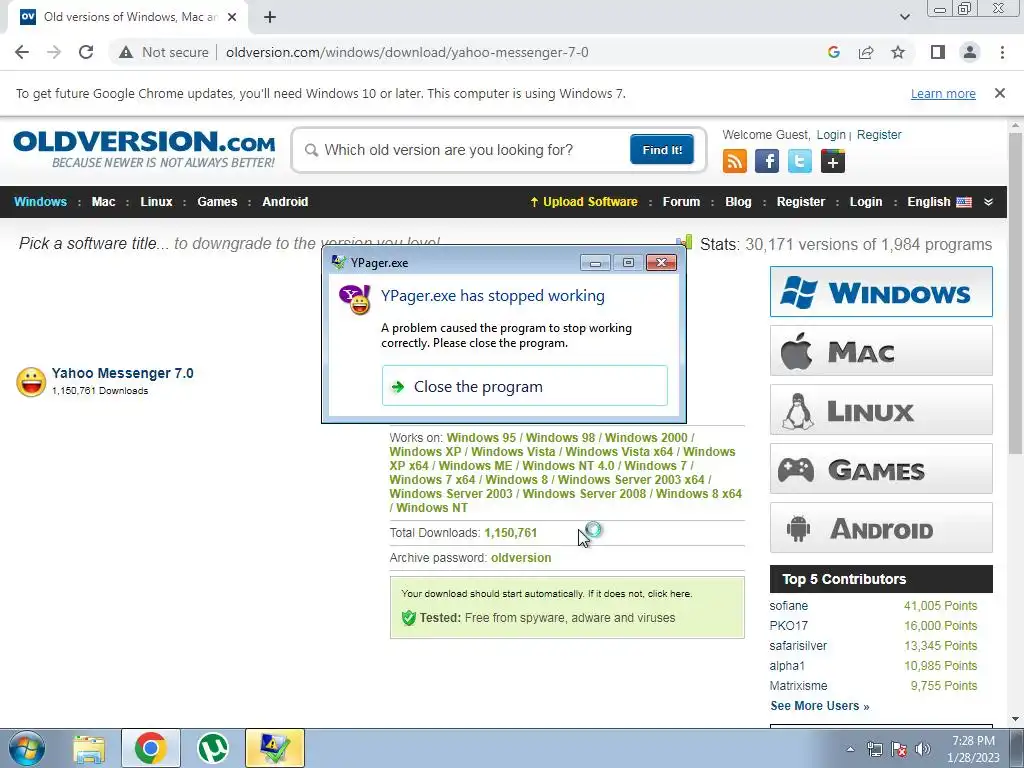Click the OldVersion.com logo
This screenshot has width=1024, height=768.
coord(144,150)
